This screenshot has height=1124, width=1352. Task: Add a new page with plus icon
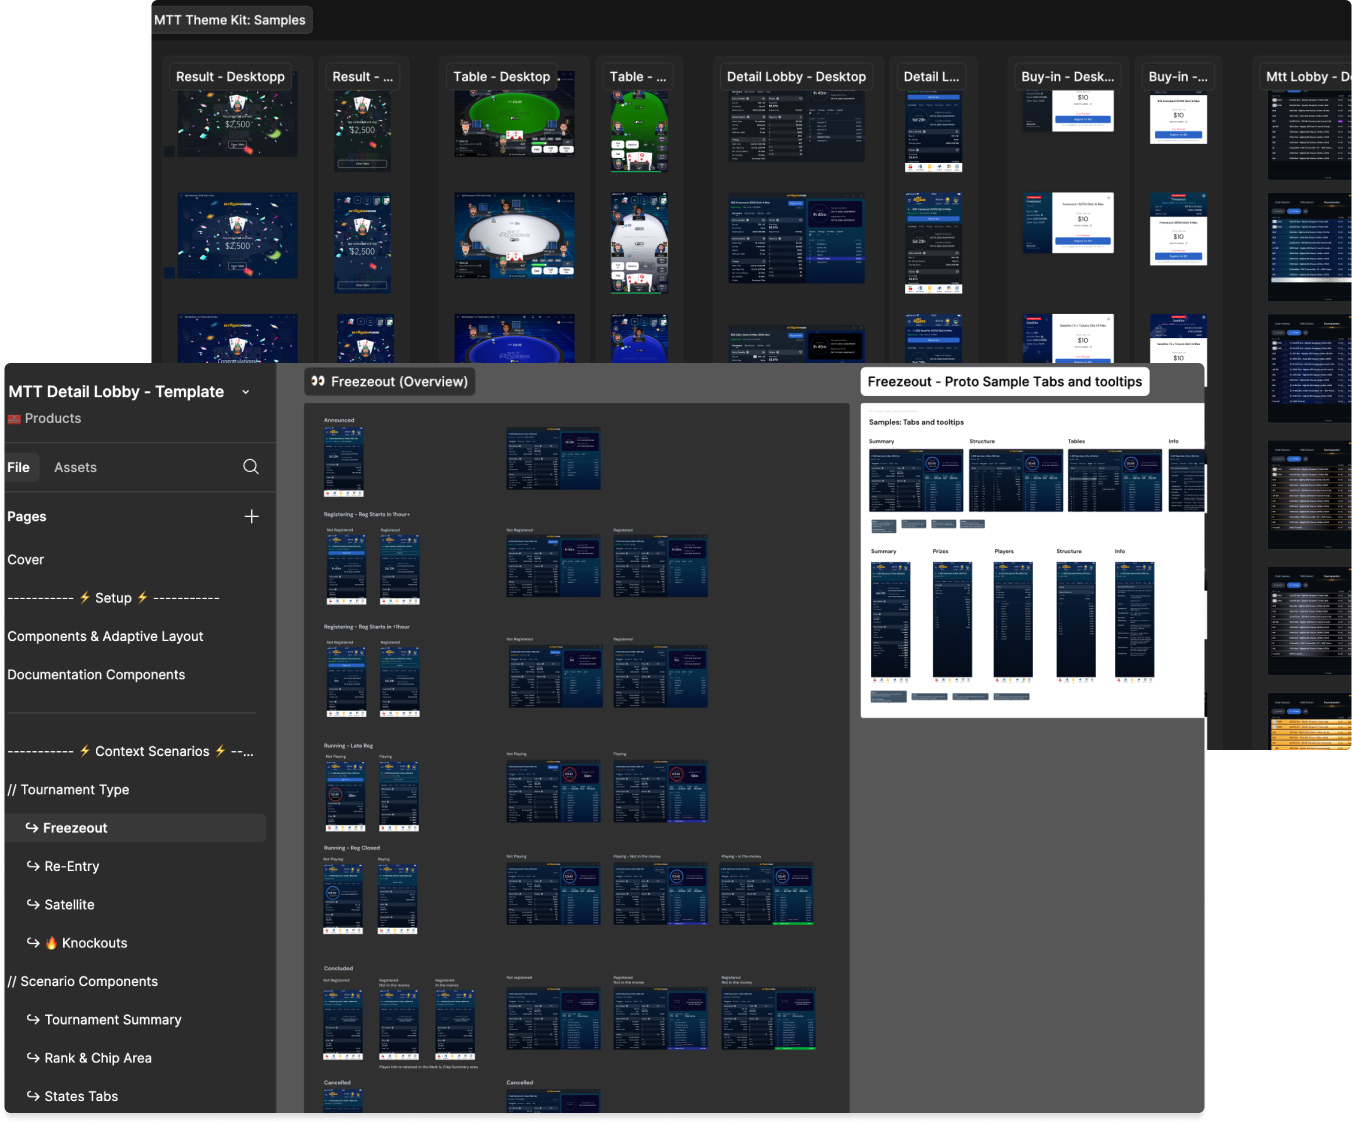(x=251, y=516)
